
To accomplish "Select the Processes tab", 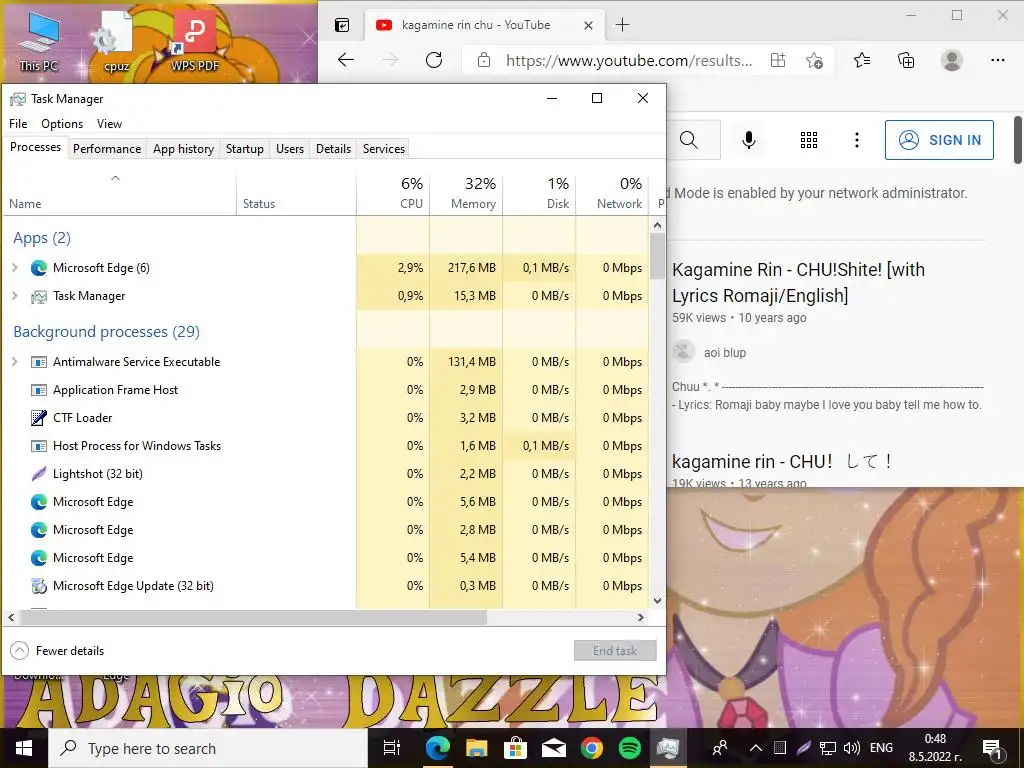I will (x=35, y=148).
